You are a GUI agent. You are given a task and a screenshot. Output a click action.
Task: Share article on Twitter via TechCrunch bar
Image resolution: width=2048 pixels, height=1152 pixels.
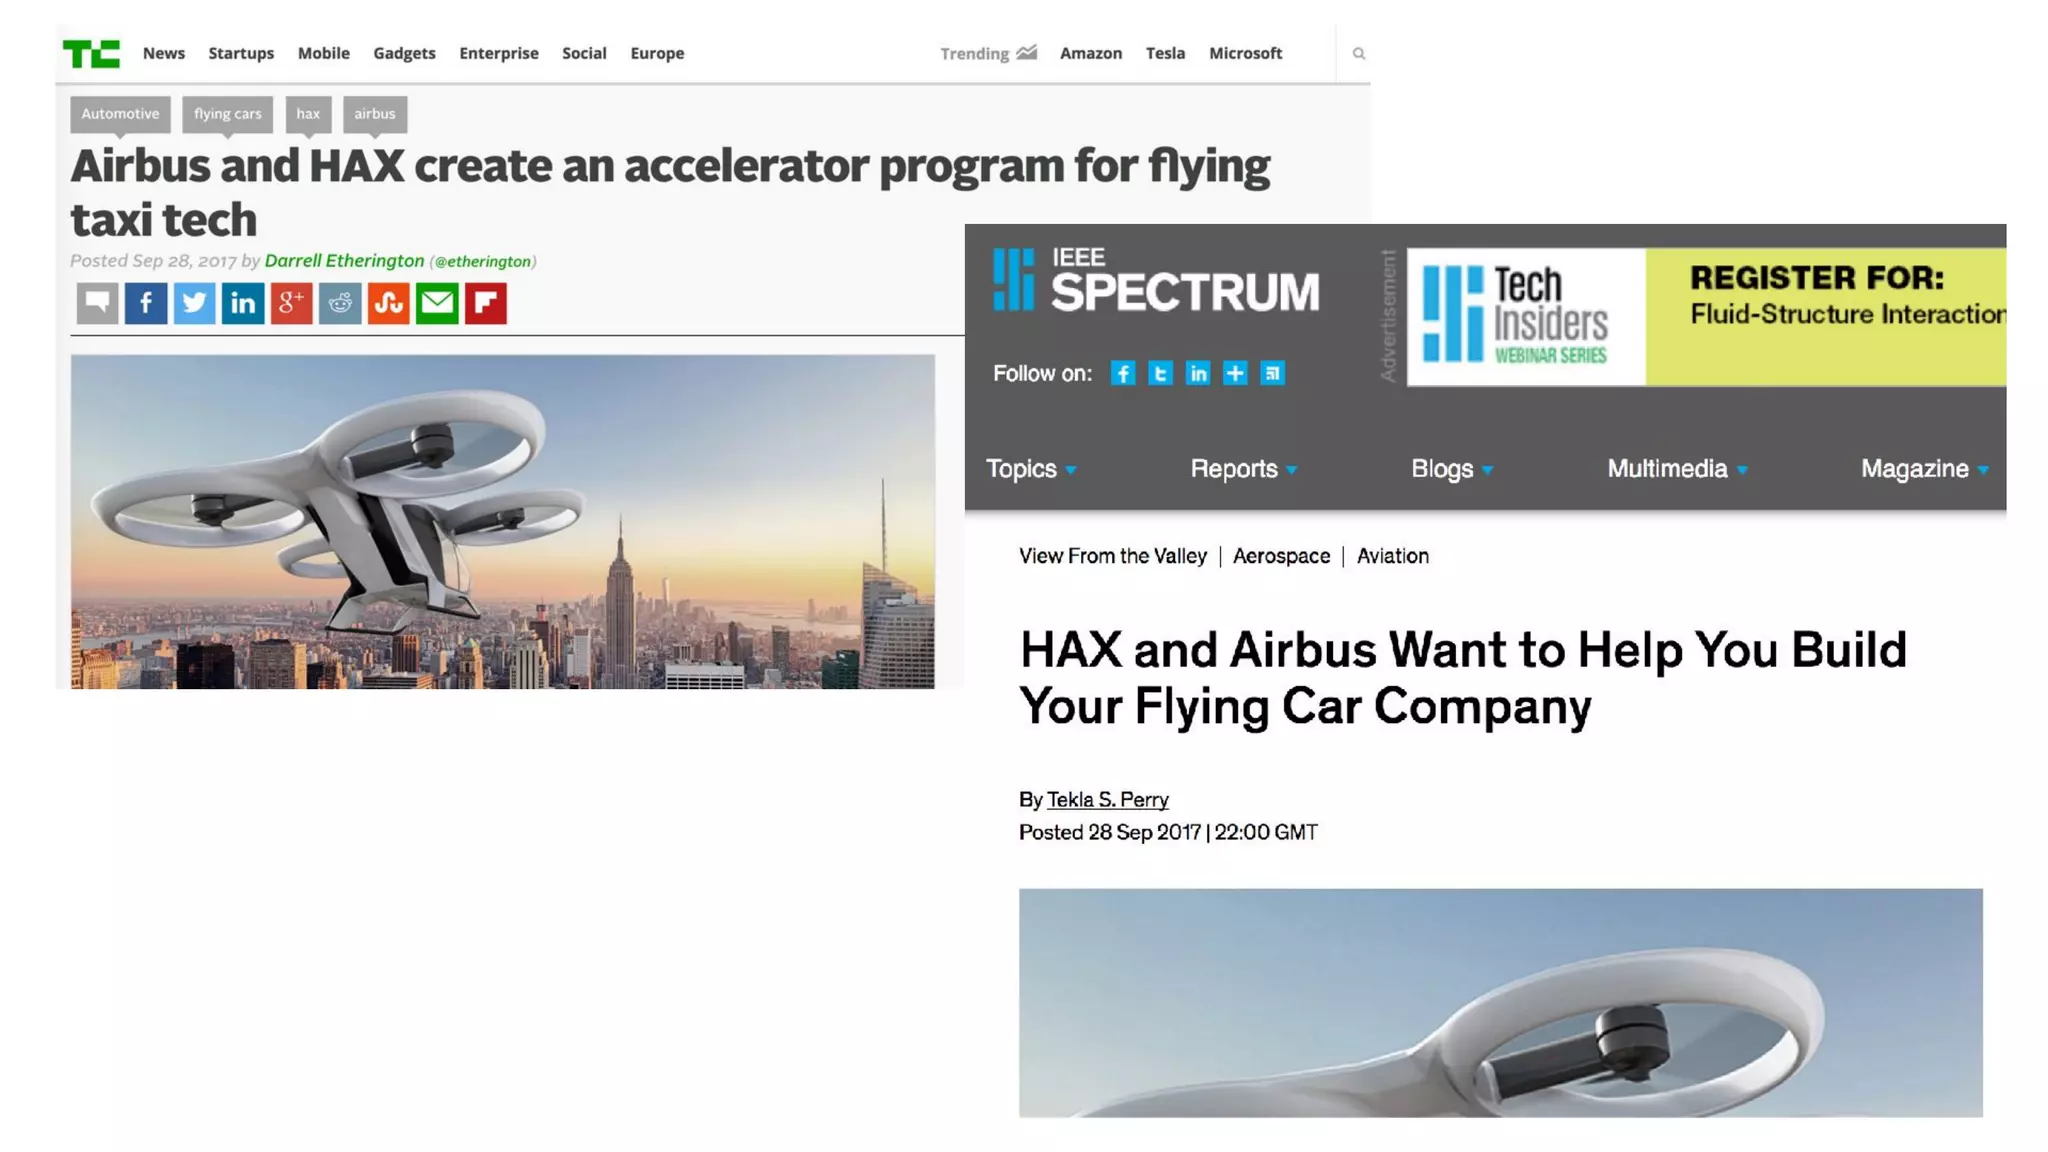tap(194, 303)
